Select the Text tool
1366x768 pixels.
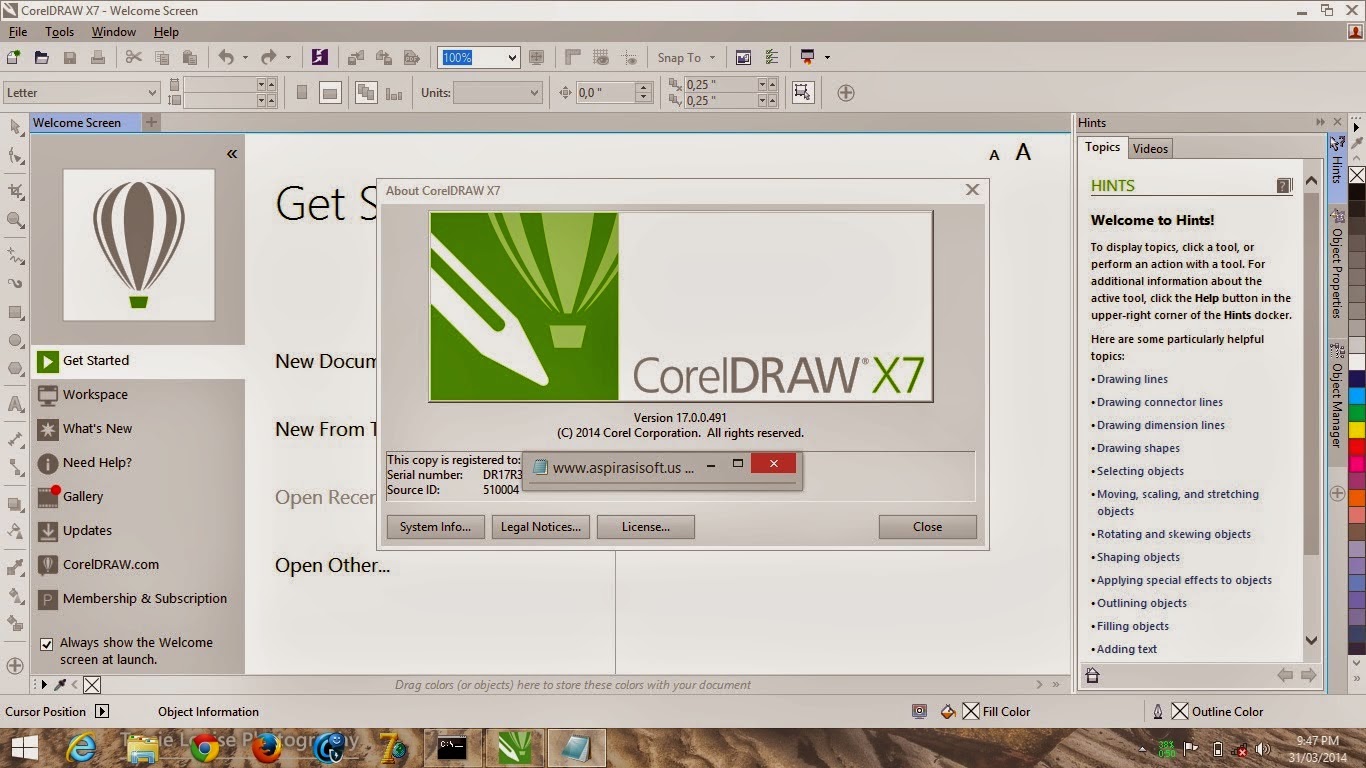tap(14, 404)
